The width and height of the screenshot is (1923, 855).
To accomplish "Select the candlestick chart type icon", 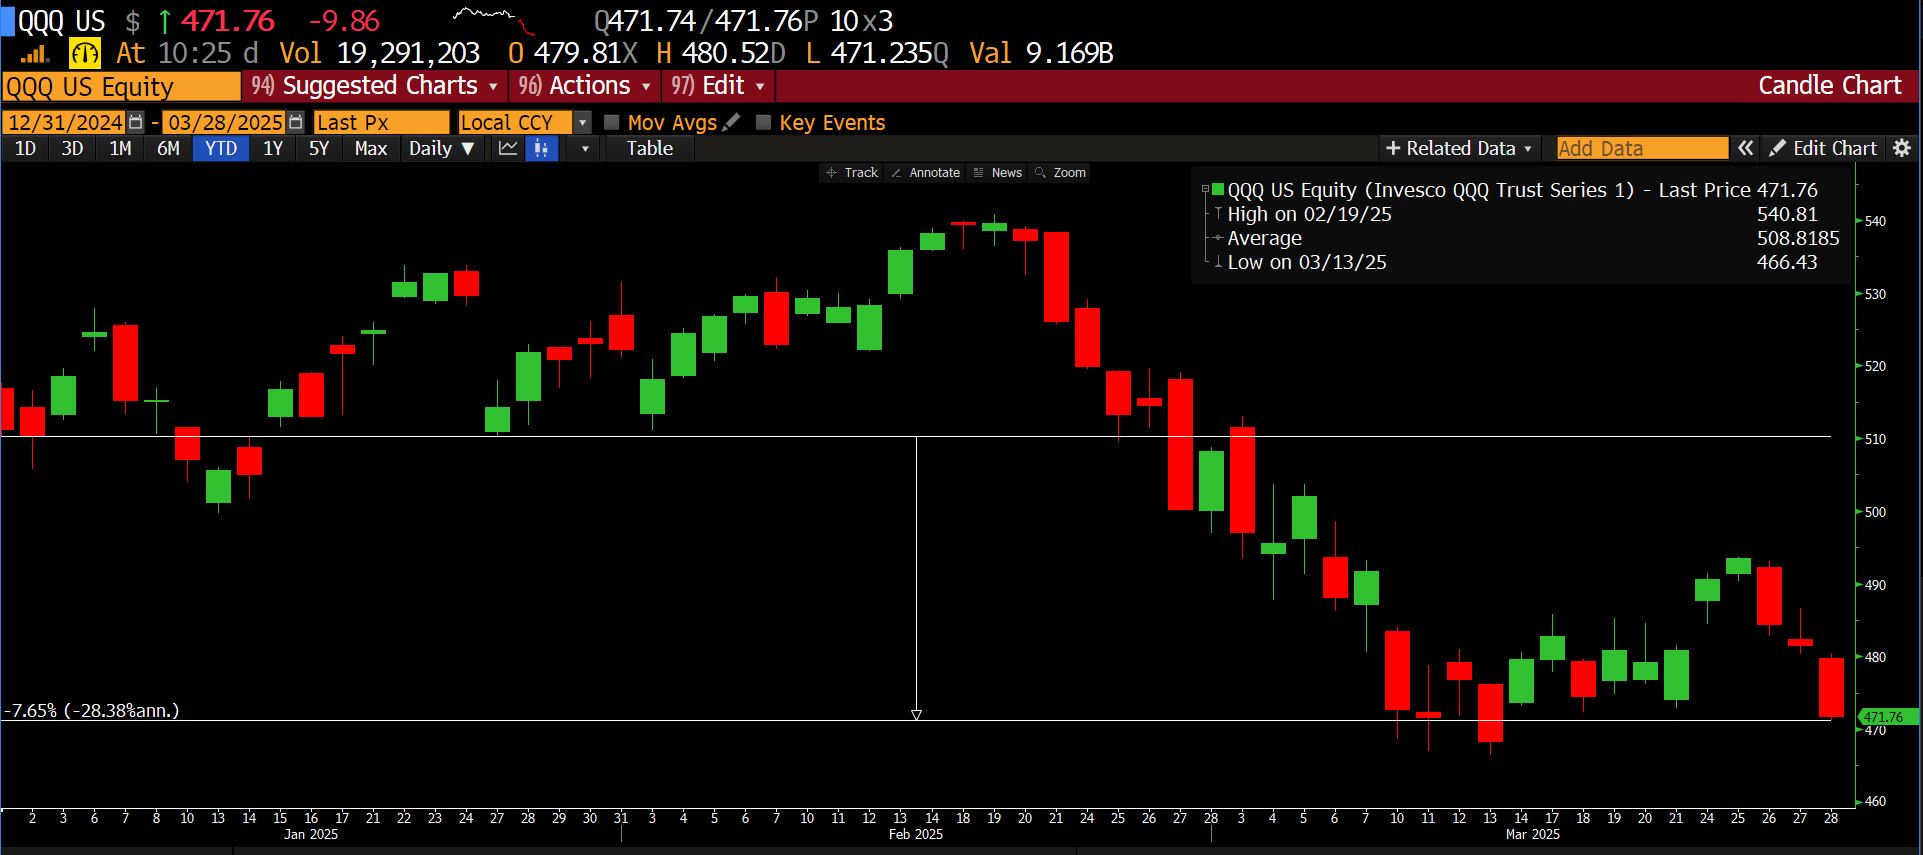I will point(541,149).
